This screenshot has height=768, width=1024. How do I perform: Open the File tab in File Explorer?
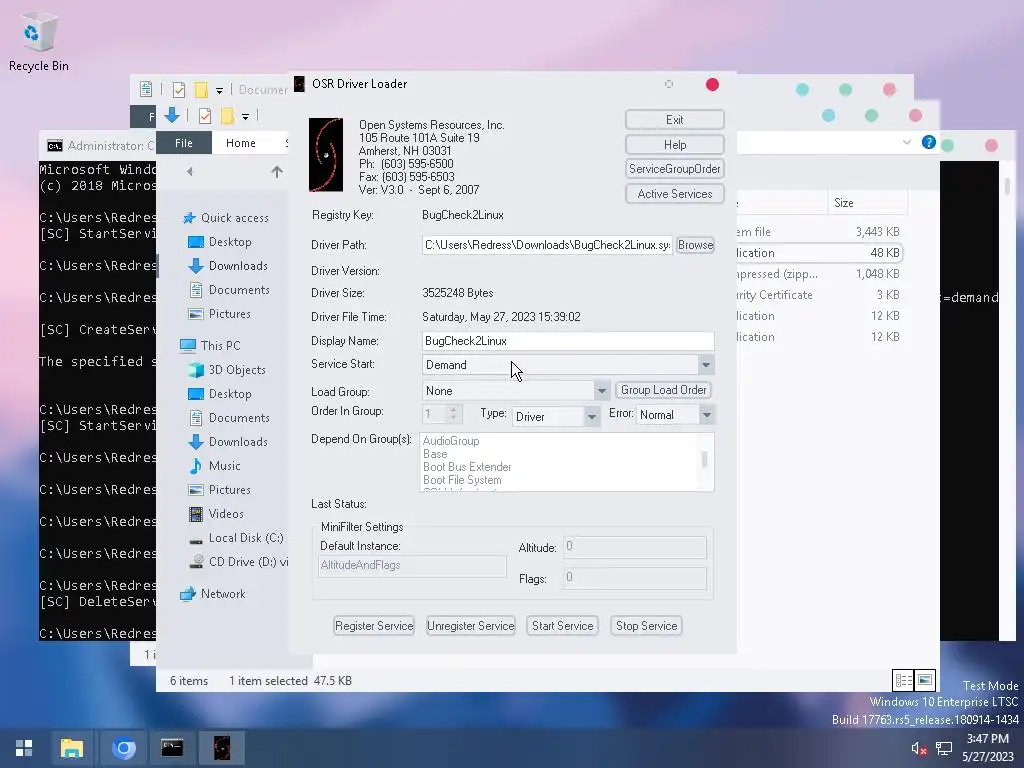tap(184, 143)
